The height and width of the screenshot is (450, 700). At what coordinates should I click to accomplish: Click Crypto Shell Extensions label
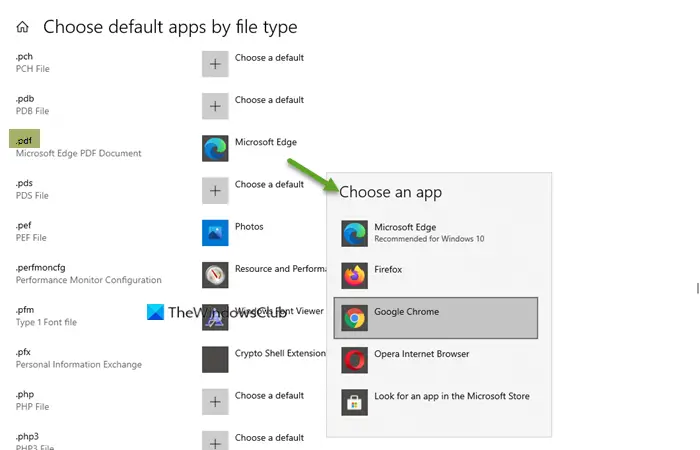pyautogui.click(x=280, y=353)
